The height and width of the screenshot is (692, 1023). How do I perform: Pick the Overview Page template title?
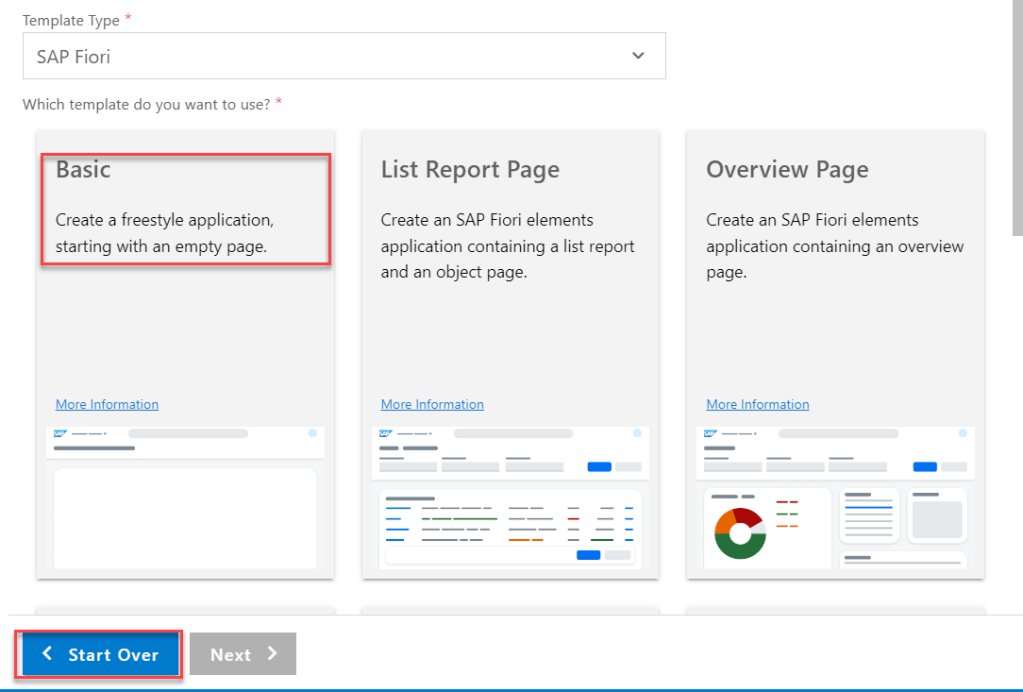coord(787,170)
